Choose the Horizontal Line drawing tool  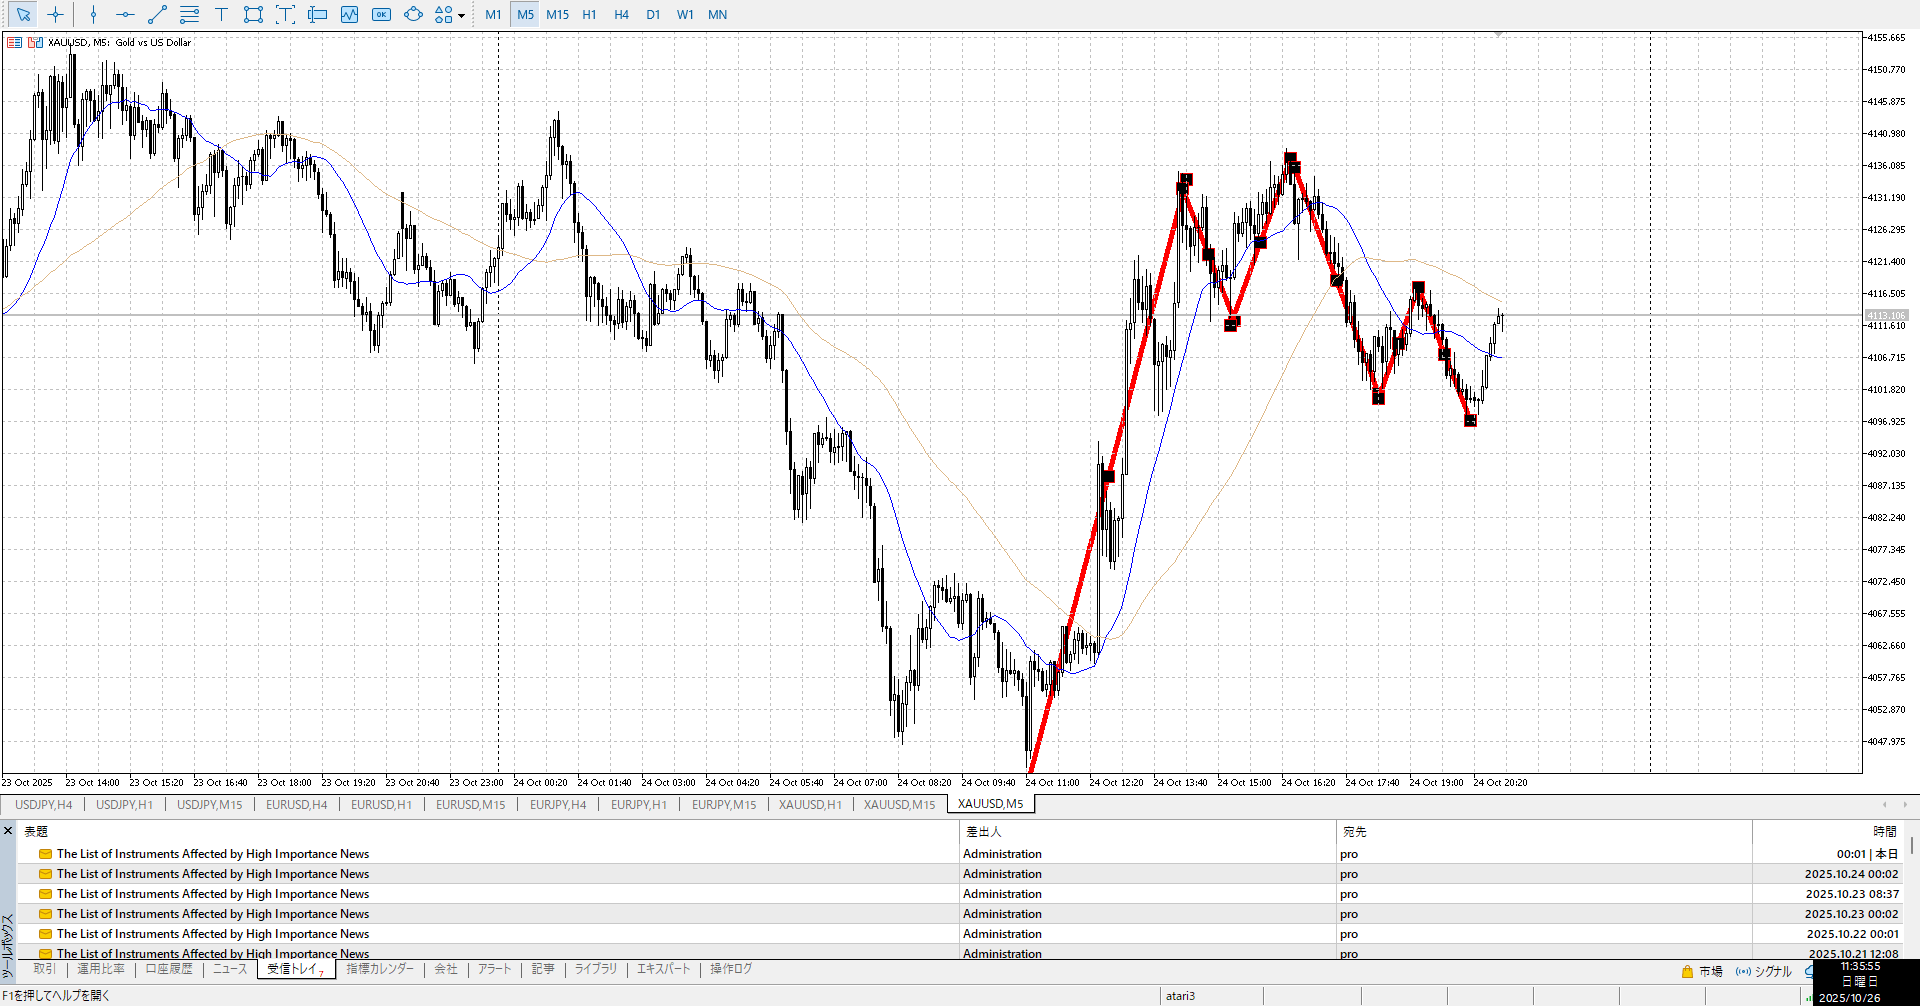pyautogui.click(x=125, y=15)
